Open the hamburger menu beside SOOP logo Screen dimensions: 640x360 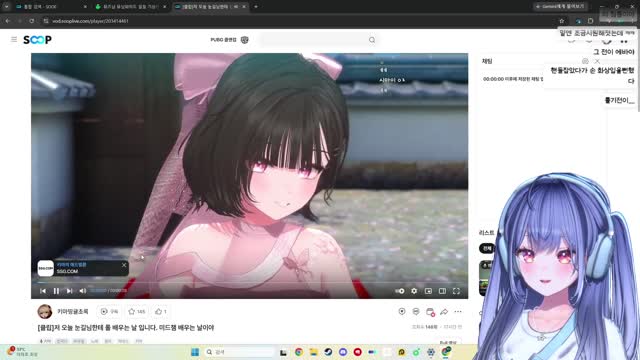pyautogui.click(x=14, y=40)
